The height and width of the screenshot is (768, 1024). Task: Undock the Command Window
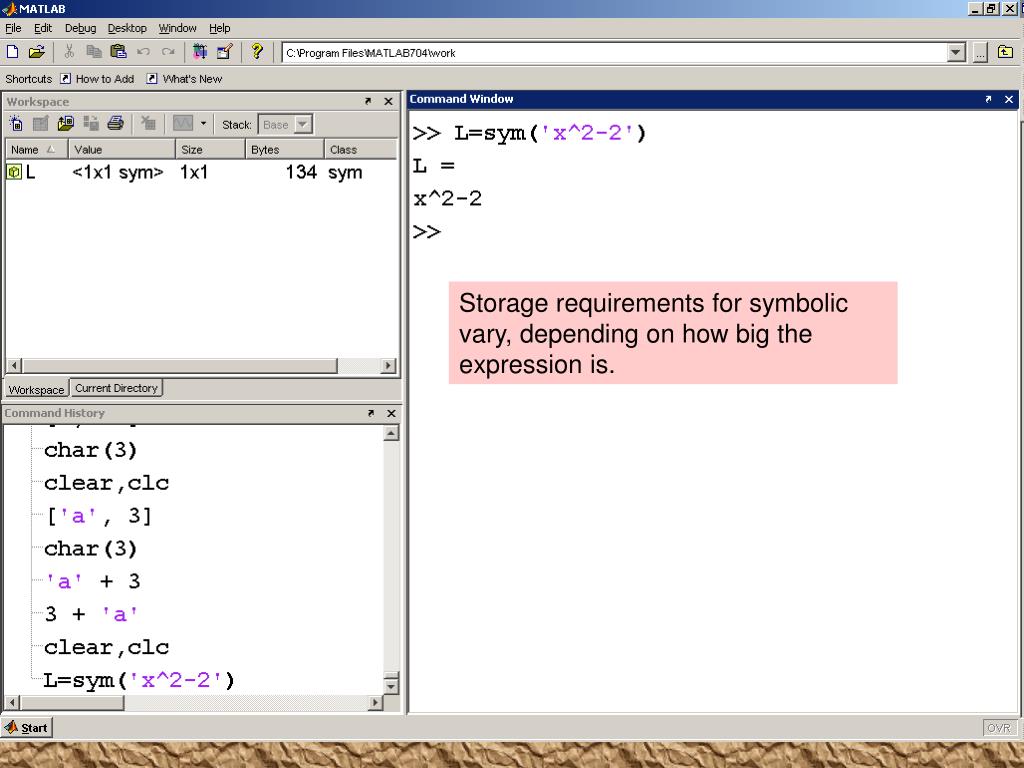[988, 99]
